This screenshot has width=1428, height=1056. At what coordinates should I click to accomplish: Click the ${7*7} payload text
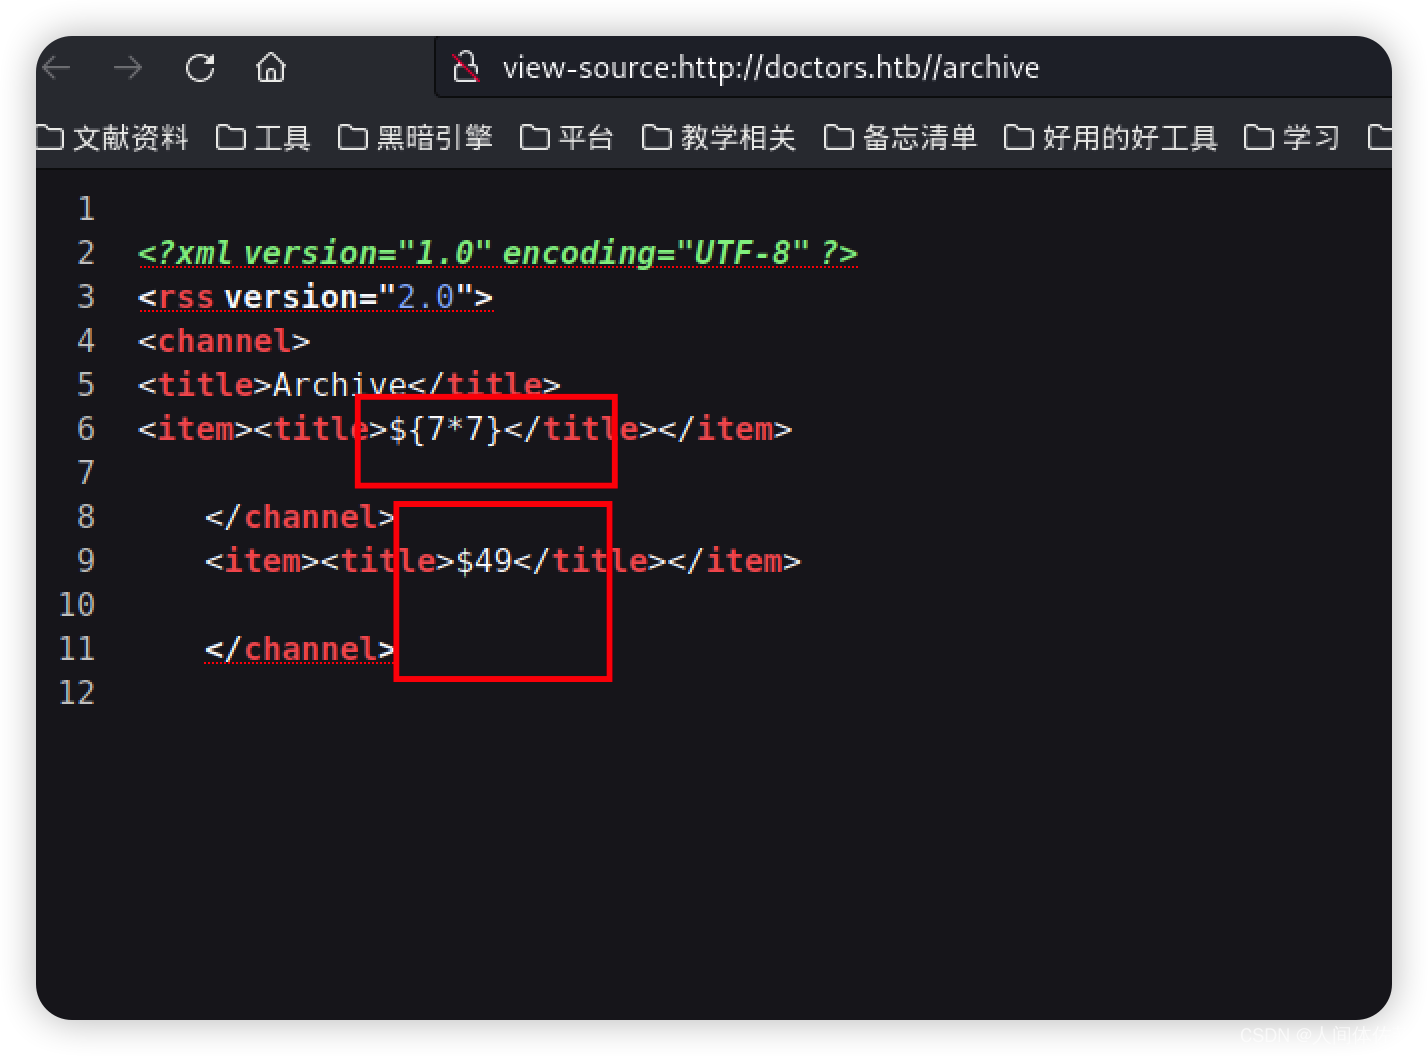445,429
